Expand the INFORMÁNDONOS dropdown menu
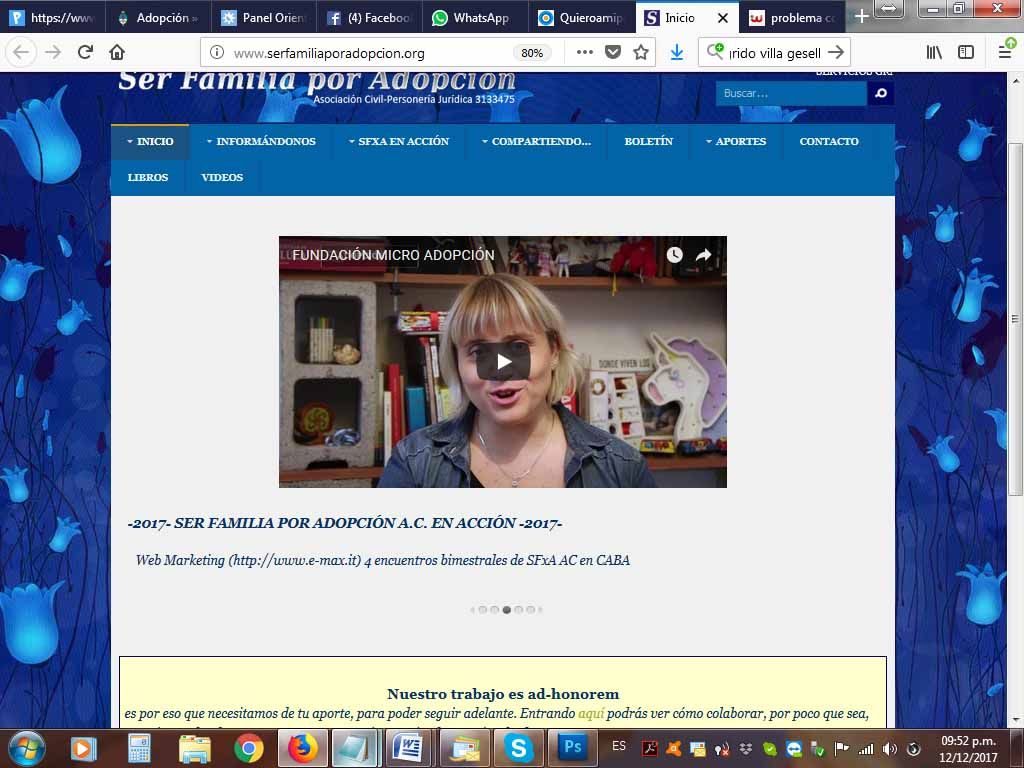The image size is (1024, 768). [x=261, y=141]
